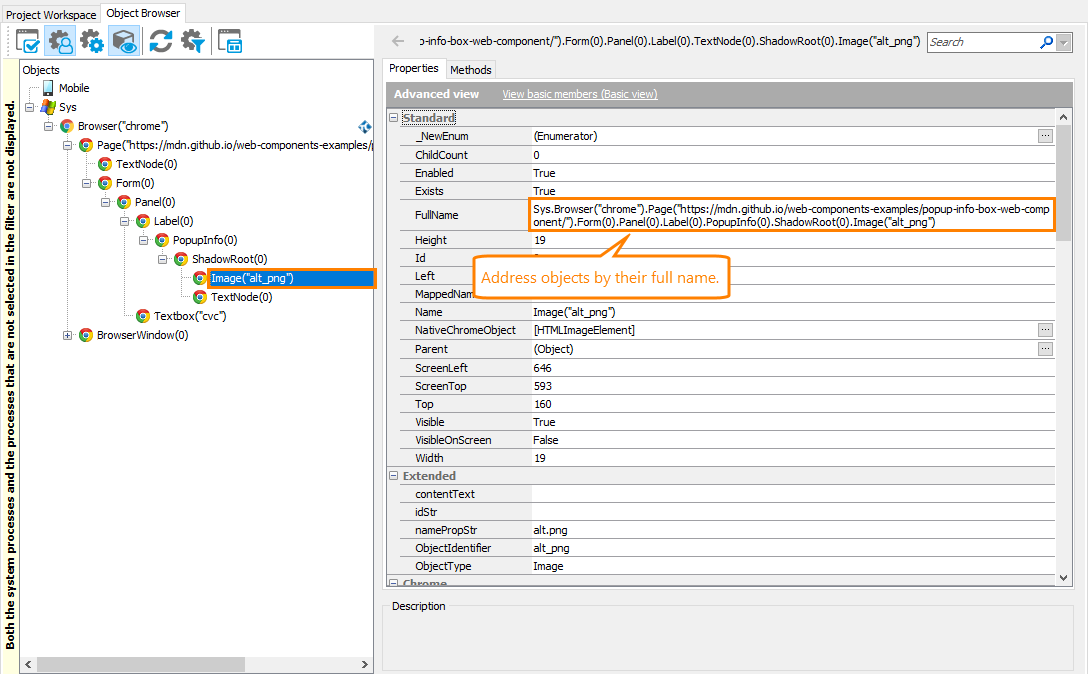The image size is (1088, 674).
Task: Open the Methods tab
Action: point(471,69)
